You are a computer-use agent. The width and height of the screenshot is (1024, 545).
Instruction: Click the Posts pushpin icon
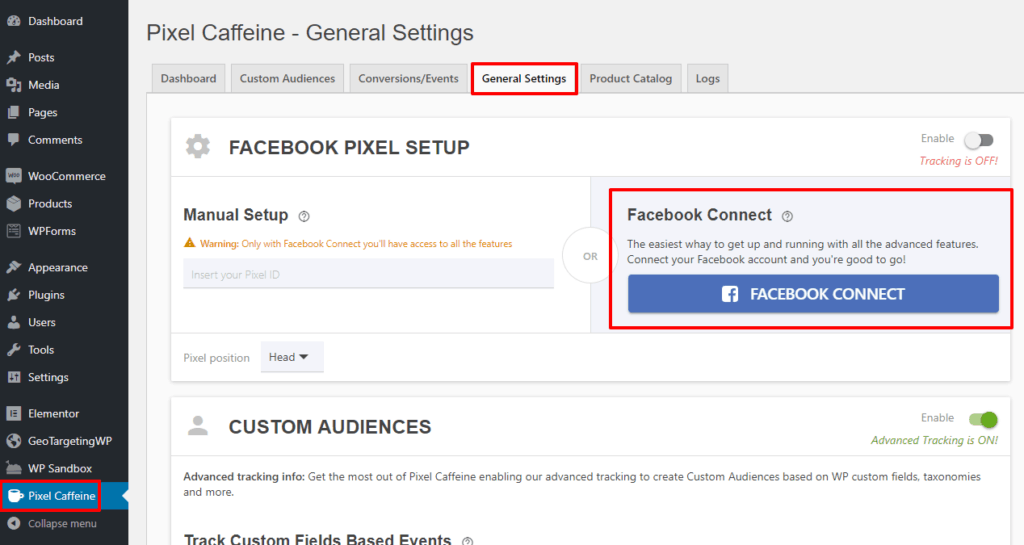pyautogui.click(x=14, y=57)
